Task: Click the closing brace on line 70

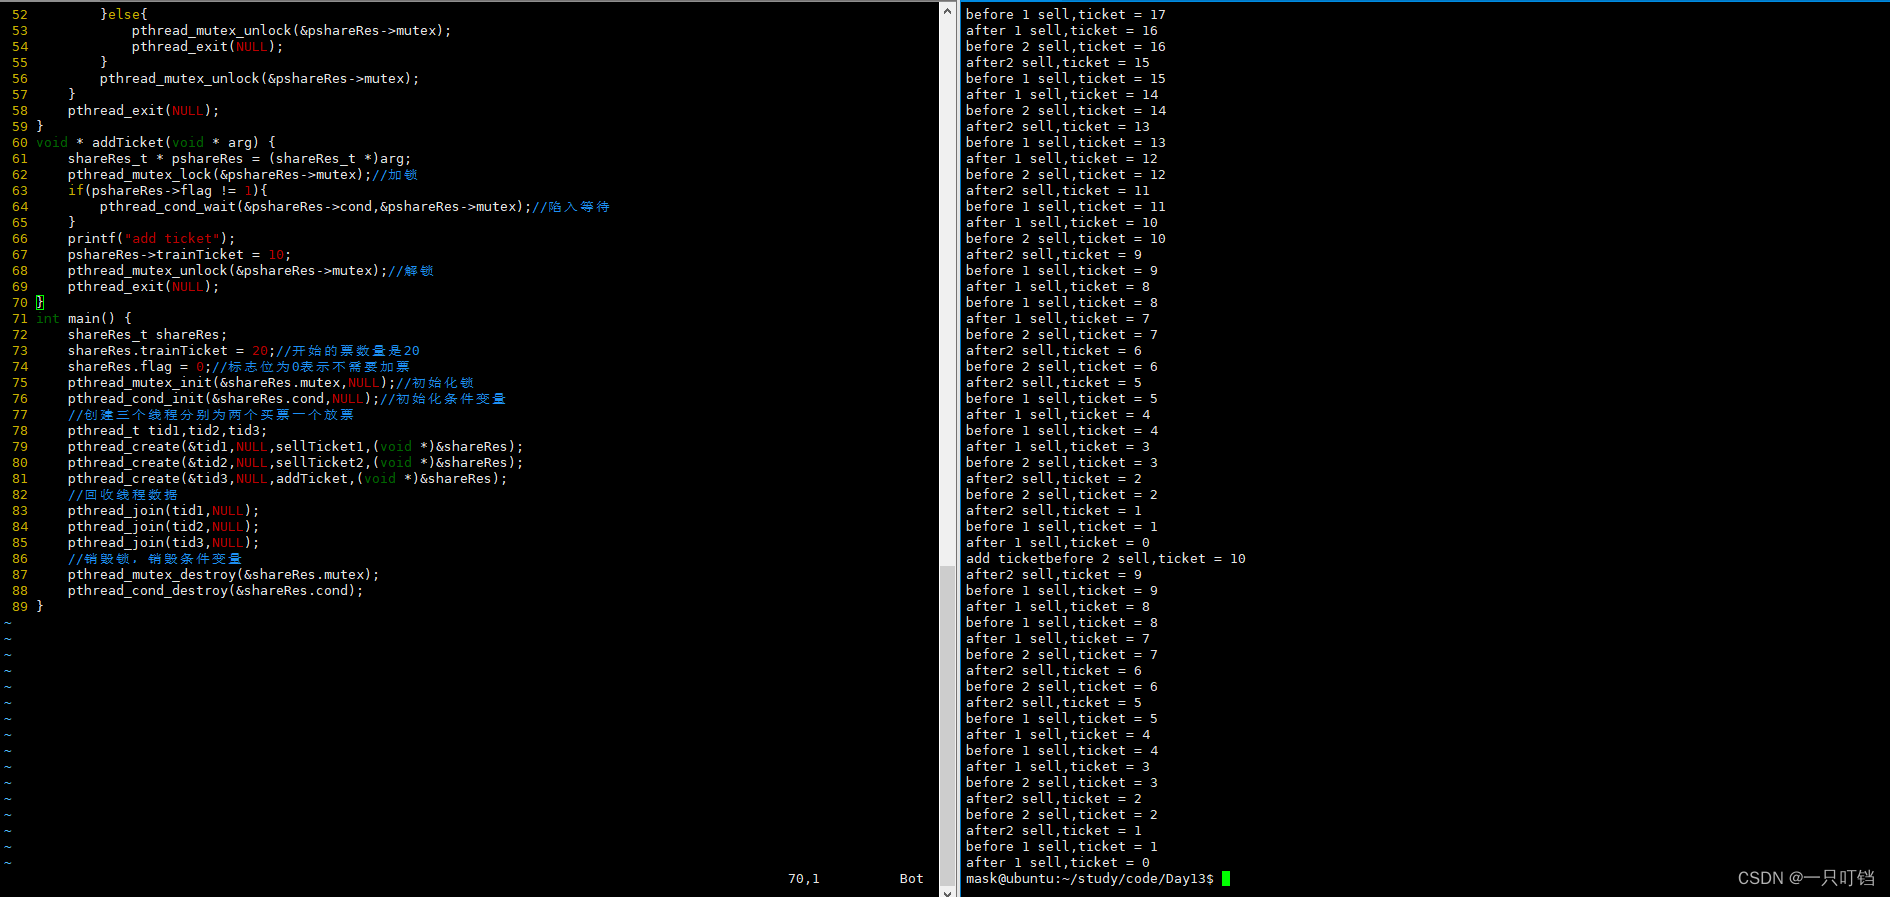Action: tap(40, 303)
